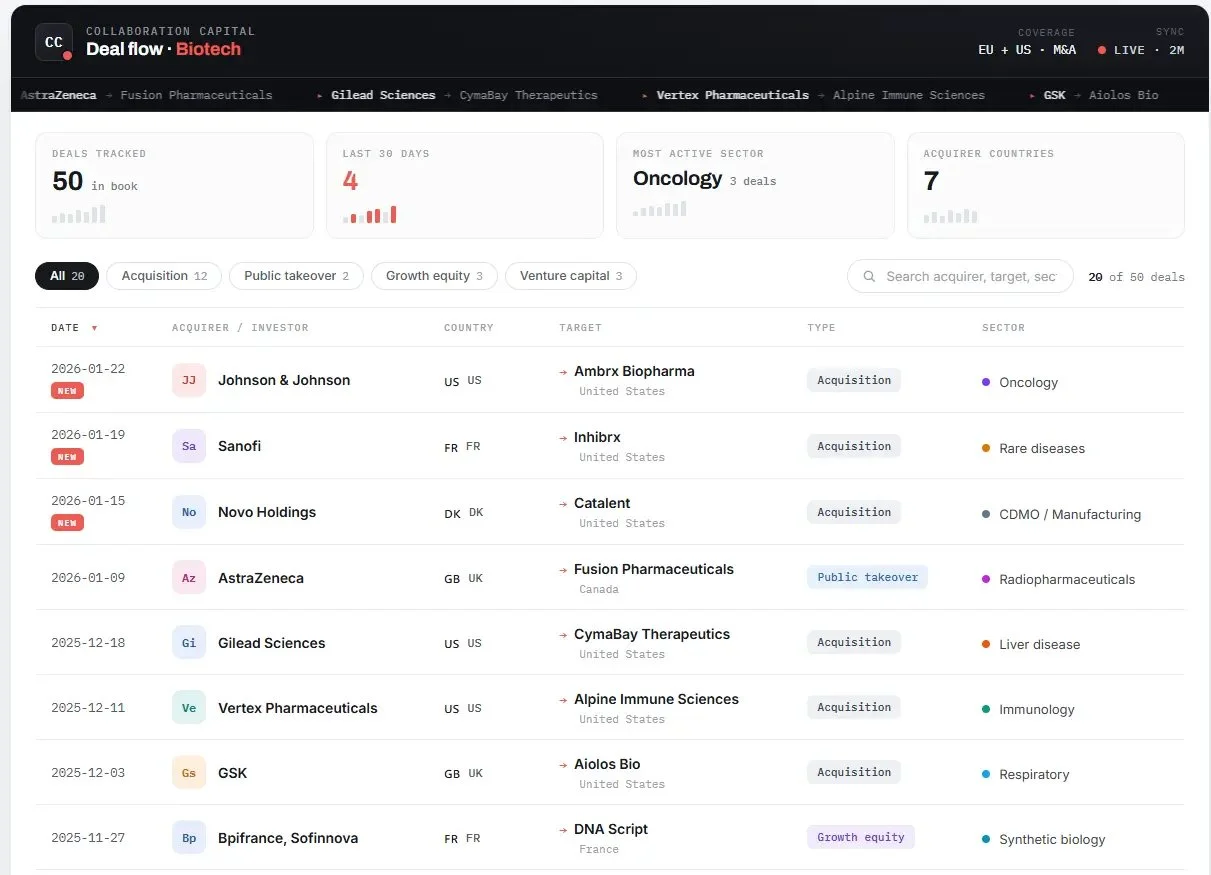The image size is (1211, 875).
Task: Click the CC Collaboration Capital logo
Action: [x=54, y=42]
